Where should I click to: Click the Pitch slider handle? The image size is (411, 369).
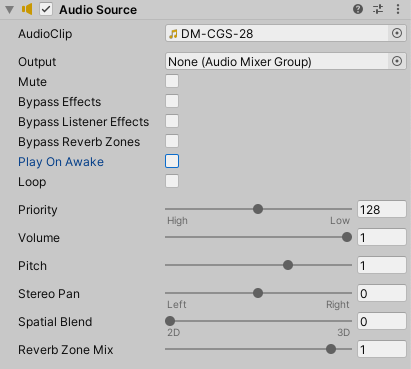[x=288, y=265]
